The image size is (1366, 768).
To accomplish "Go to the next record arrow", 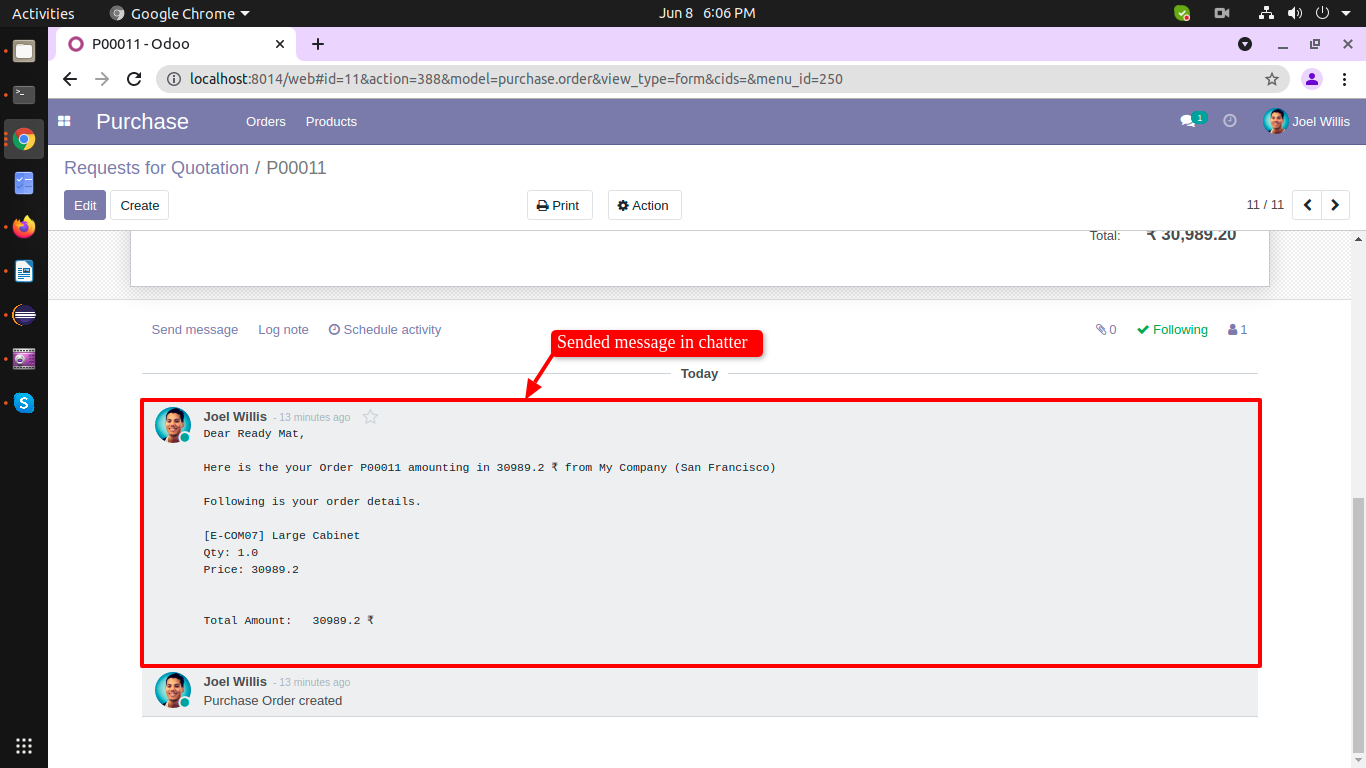I will 1336,205.
